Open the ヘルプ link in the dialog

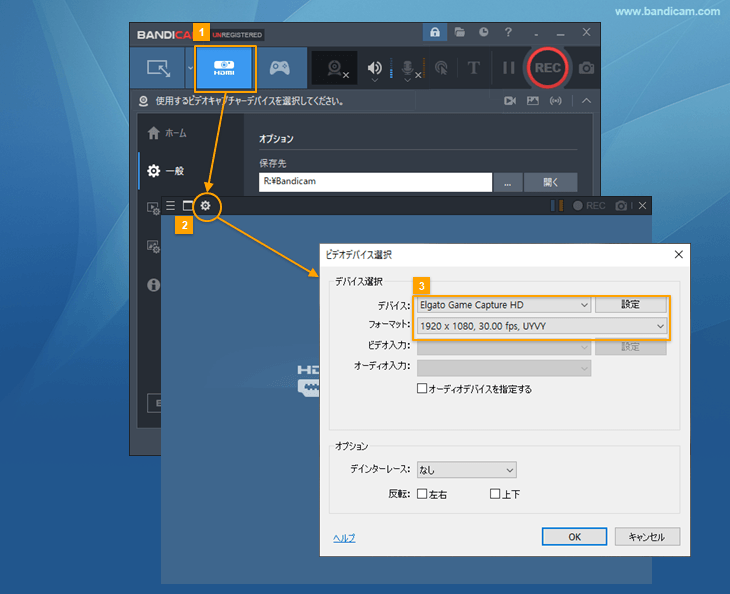[344, 538]
